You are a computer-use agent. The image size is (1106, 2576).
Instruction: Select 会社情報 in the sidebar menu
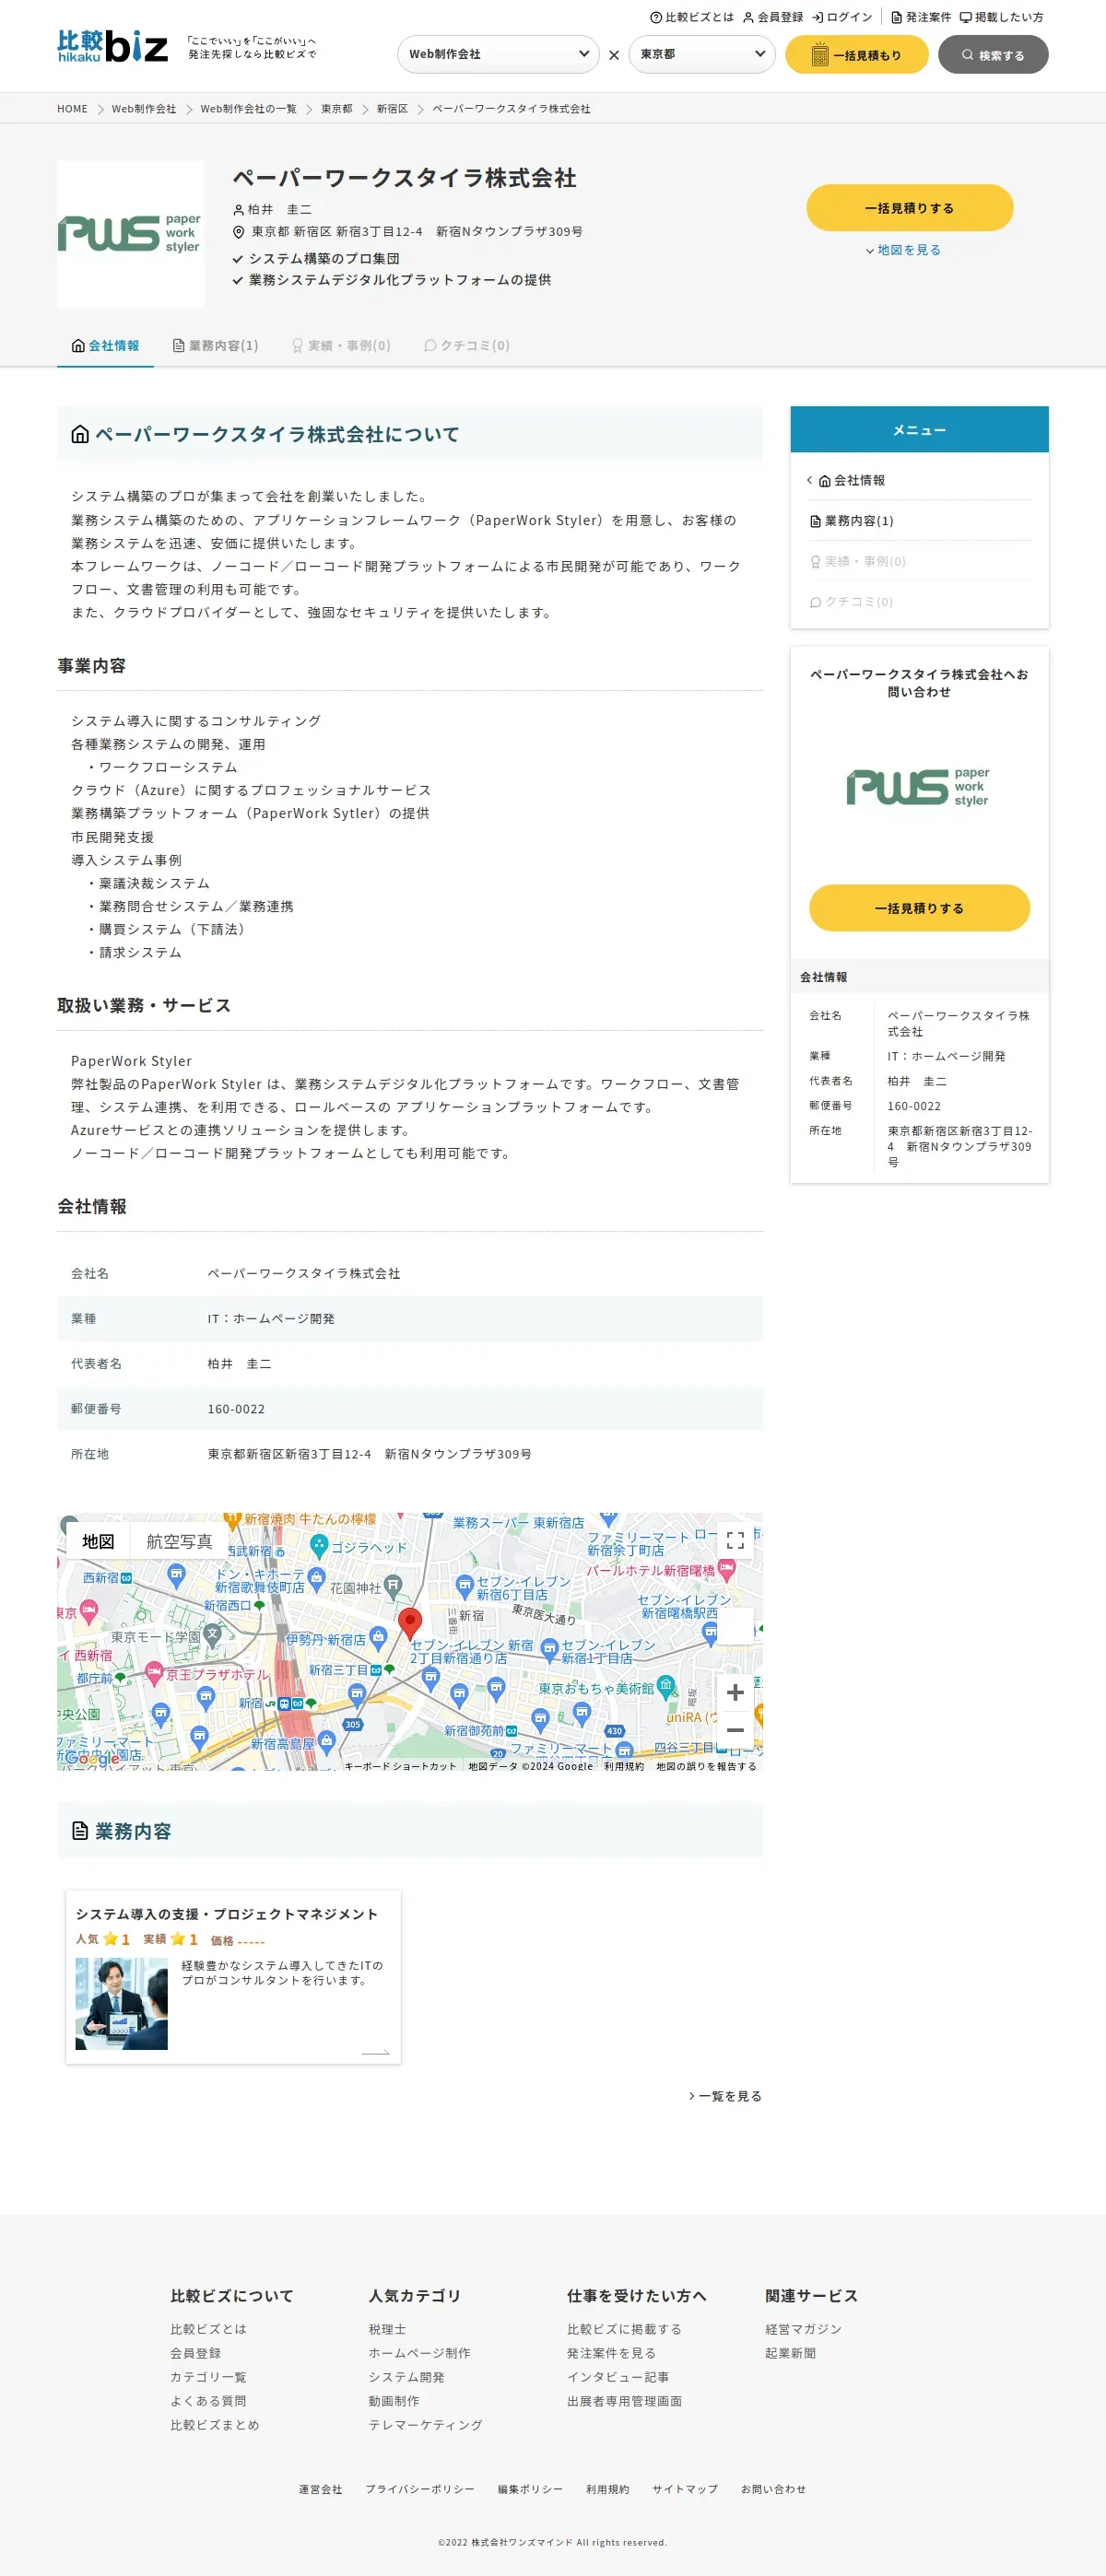click(918, 480)
